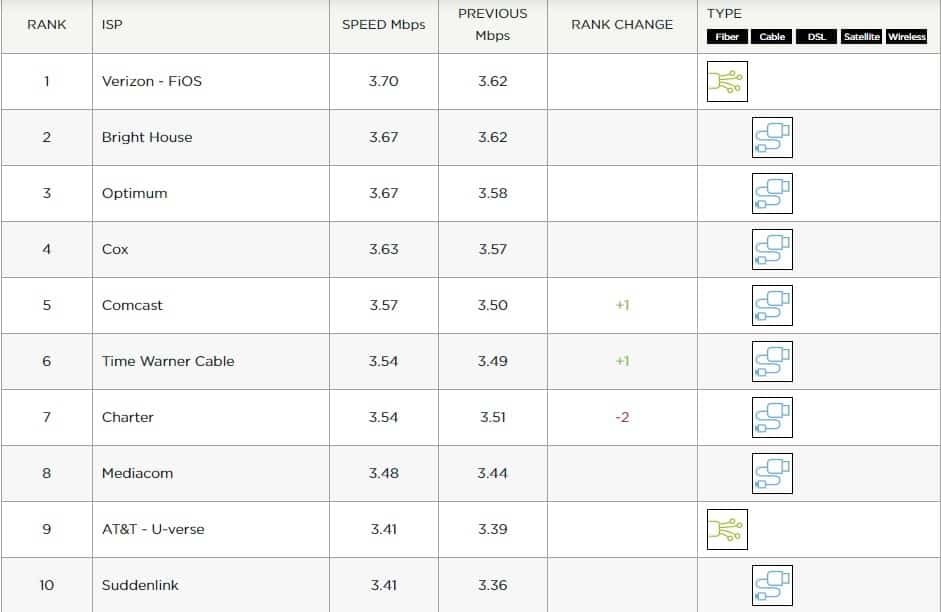
Task: Select the Cox ISP name
Action: click(115, 249)
